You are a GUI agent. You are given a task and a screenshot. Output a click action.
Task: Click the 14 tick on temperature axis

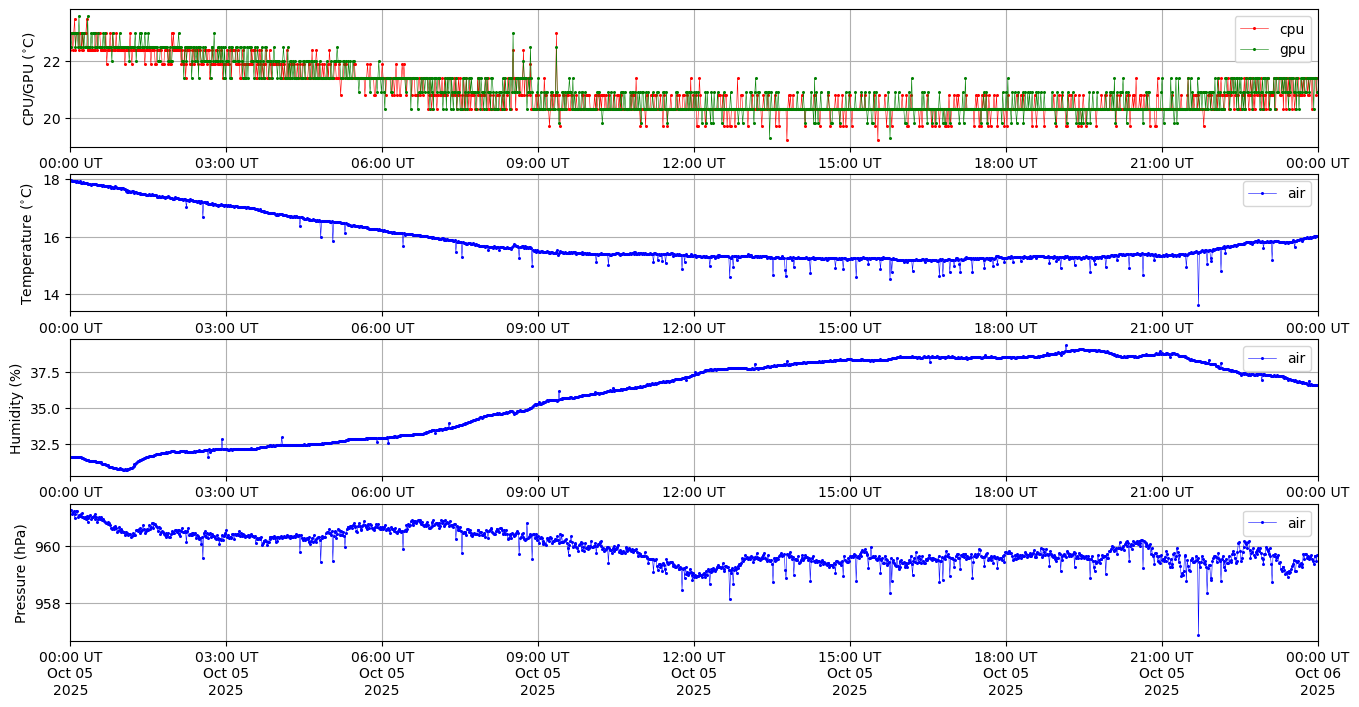[x=53, y=295]
